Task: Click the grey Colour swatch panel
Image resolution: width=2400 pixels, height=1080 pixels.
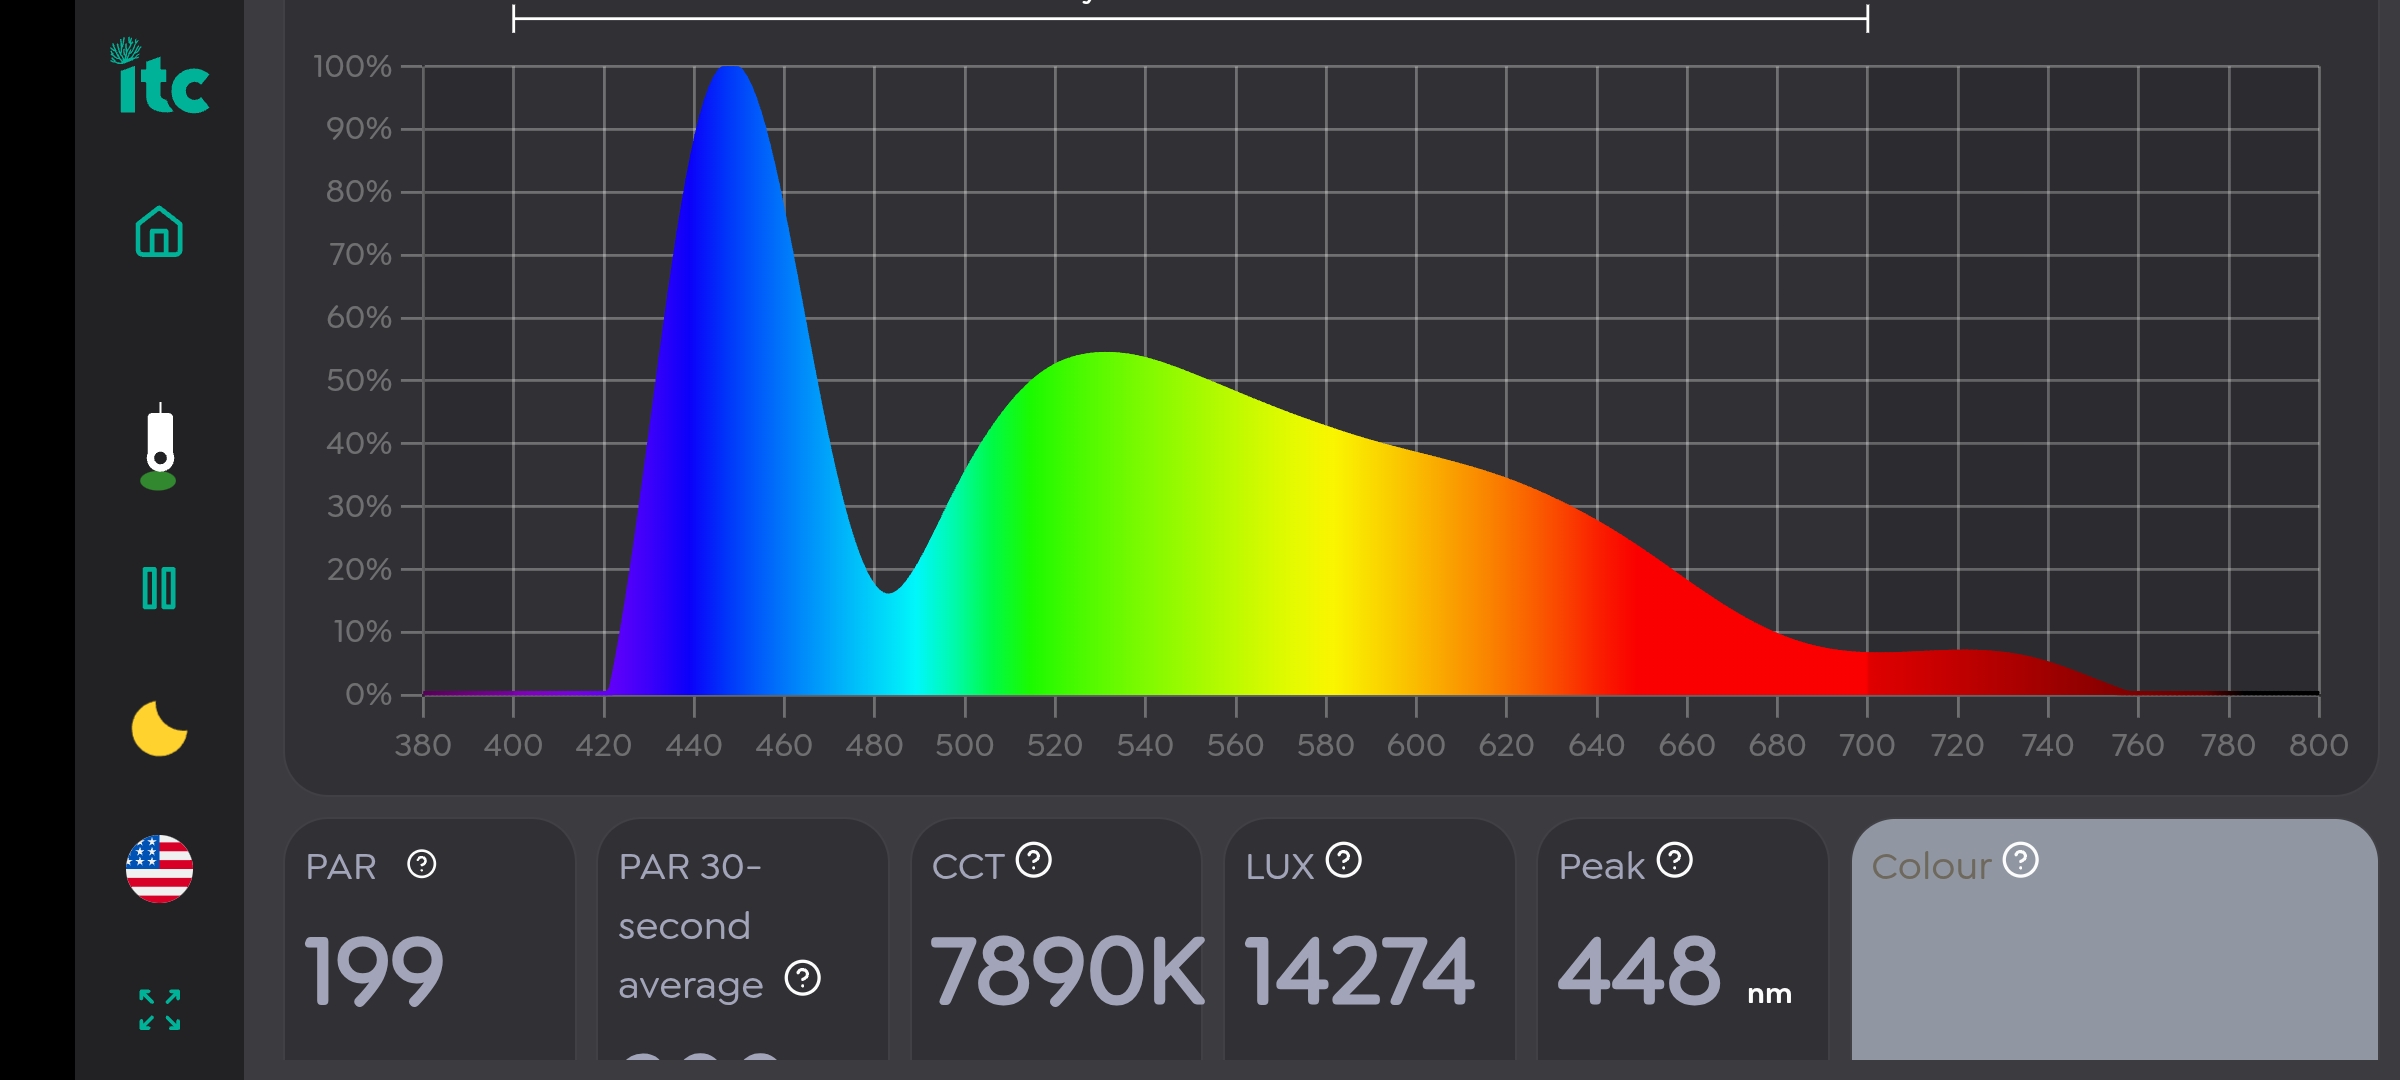Action: (x=2114, y=940)
